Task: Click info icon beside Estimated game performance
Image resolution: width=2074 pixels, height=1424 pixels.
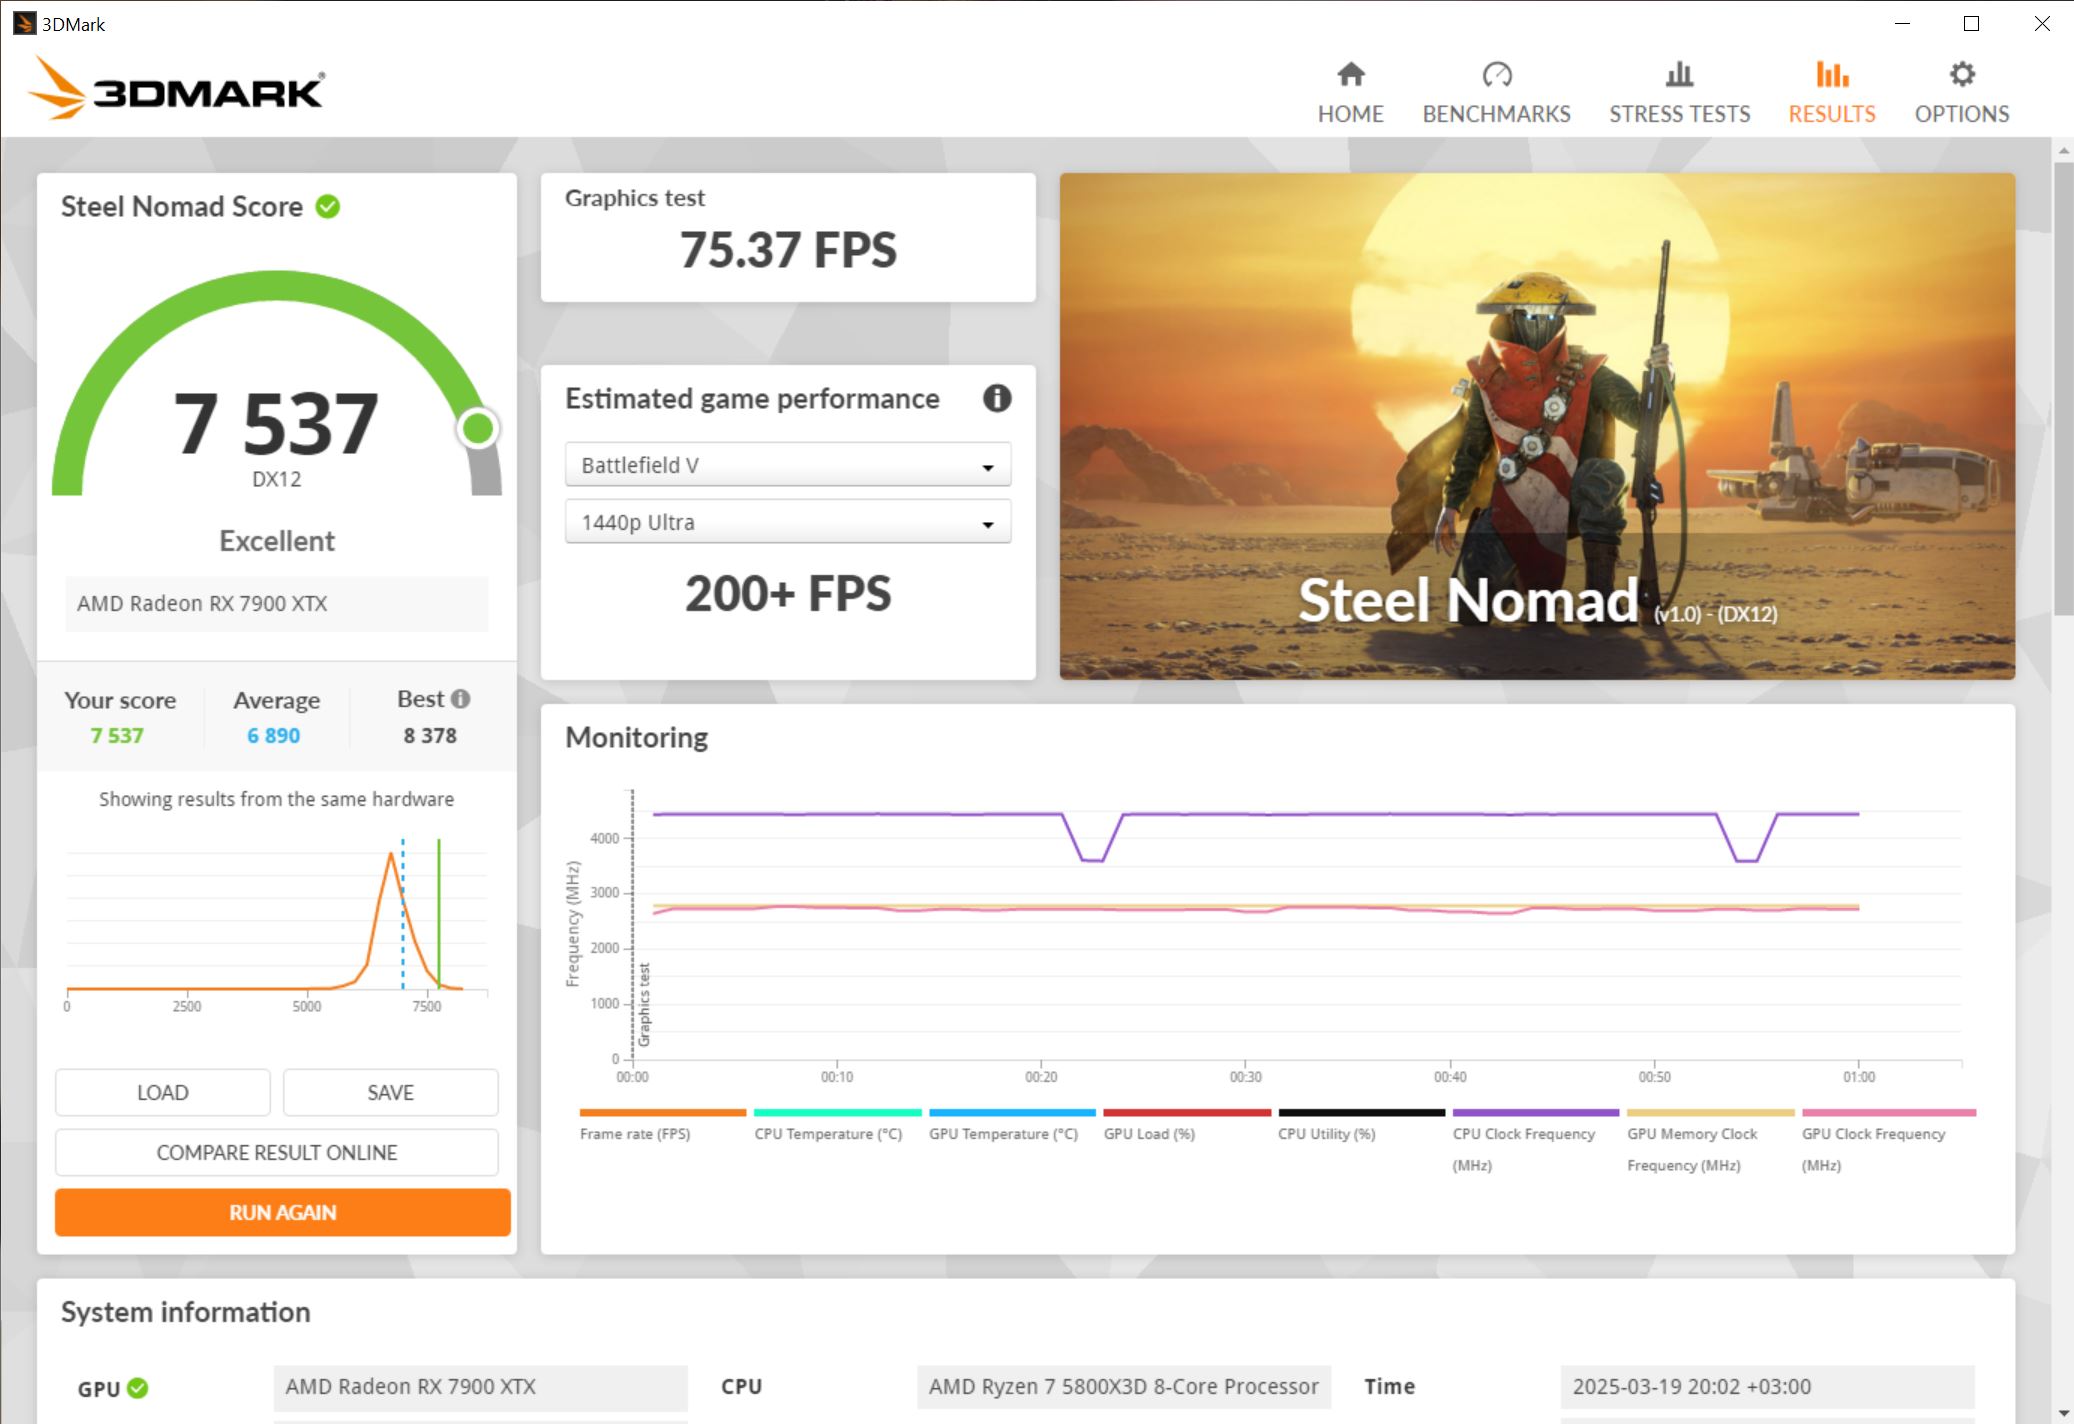Action: pyautogui.click(x=996, y=398)
